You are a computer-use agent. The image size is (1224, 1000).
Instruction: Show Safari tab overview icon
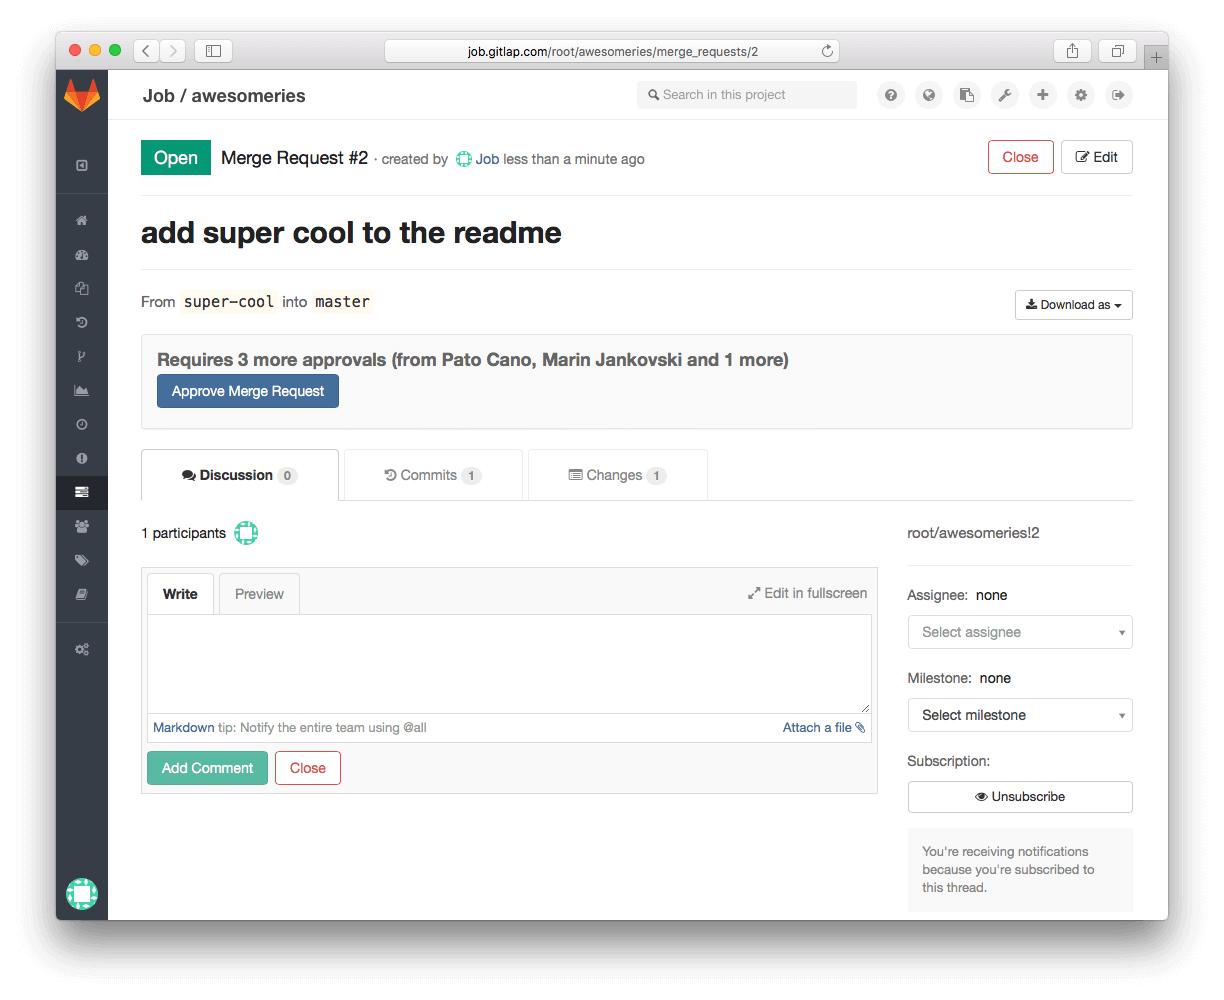click(x=1117, y=51)
